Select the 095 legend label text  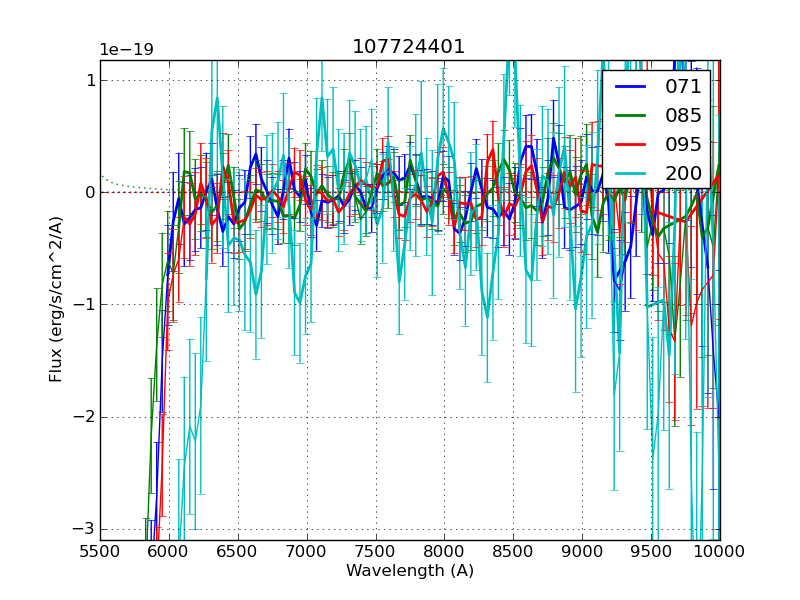[683, 145]
